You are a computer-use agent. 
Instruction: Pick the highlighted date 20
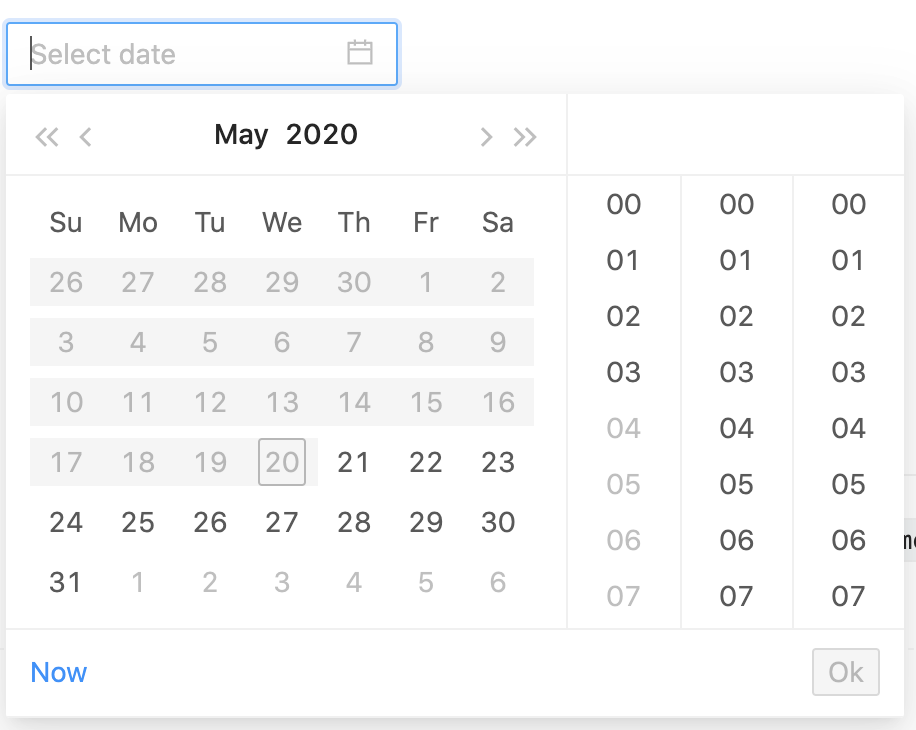pos(282,462)
